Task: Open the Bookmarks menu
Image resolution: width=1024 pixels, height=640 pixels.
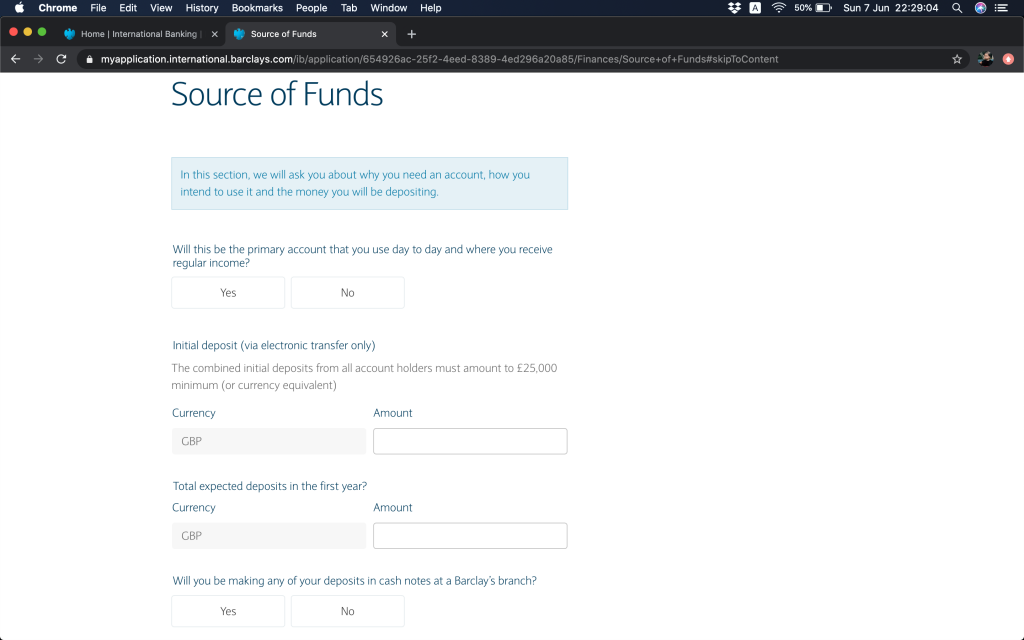Action: coord(257,8)
